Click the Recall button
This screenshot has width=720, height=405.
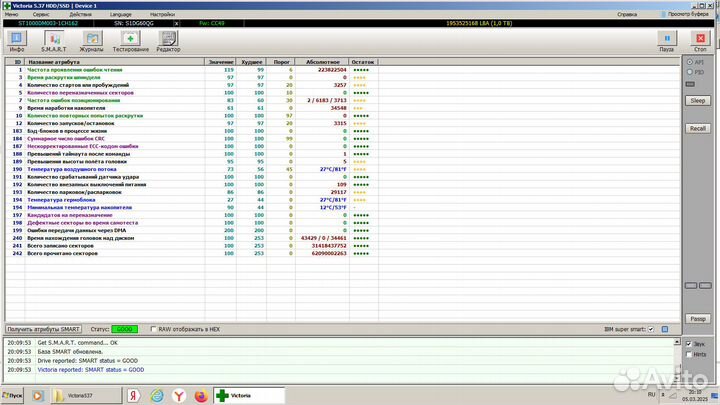(x=698, y=129)
